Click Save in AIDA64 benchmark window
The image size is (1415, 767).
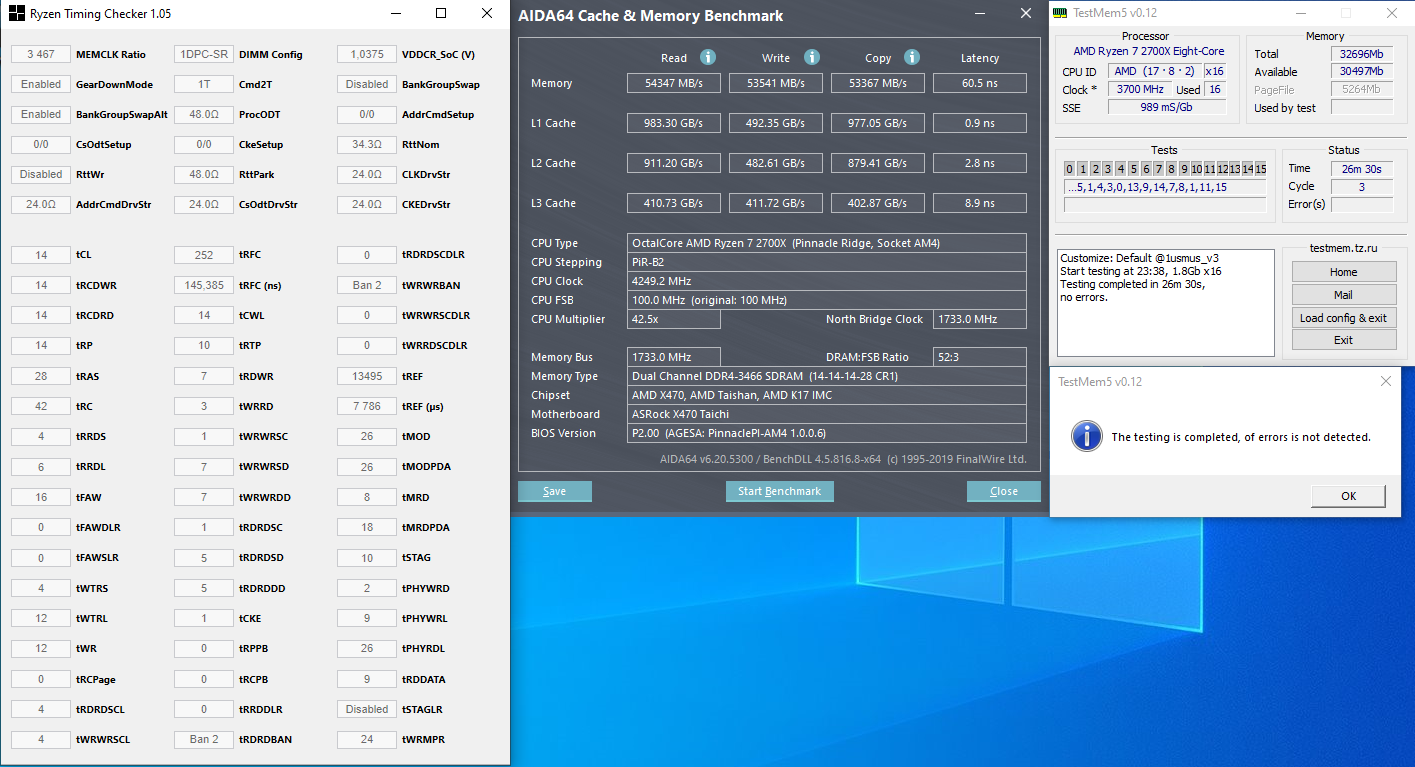click(x=555, y=491)
